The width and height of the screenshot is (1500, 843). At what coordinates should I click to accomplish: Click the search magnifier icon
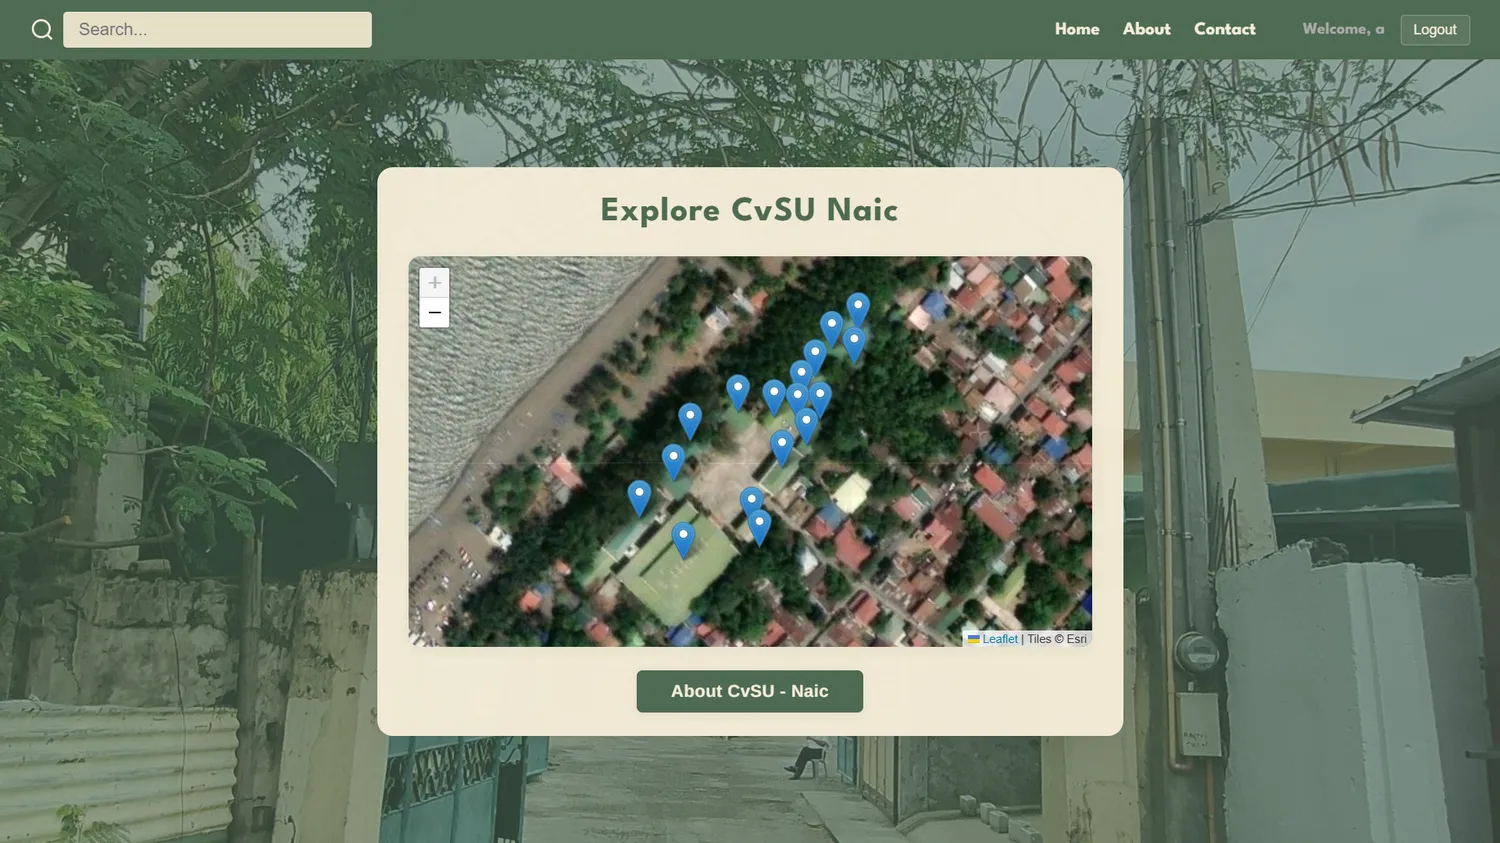(x=42, y=30)
